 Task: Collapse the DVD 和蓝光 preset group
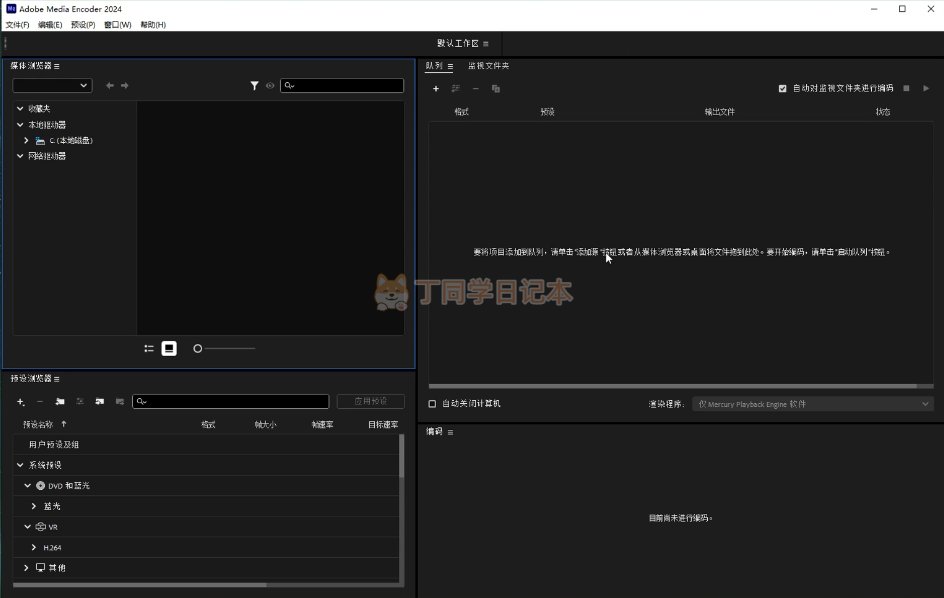click(28, 486)
